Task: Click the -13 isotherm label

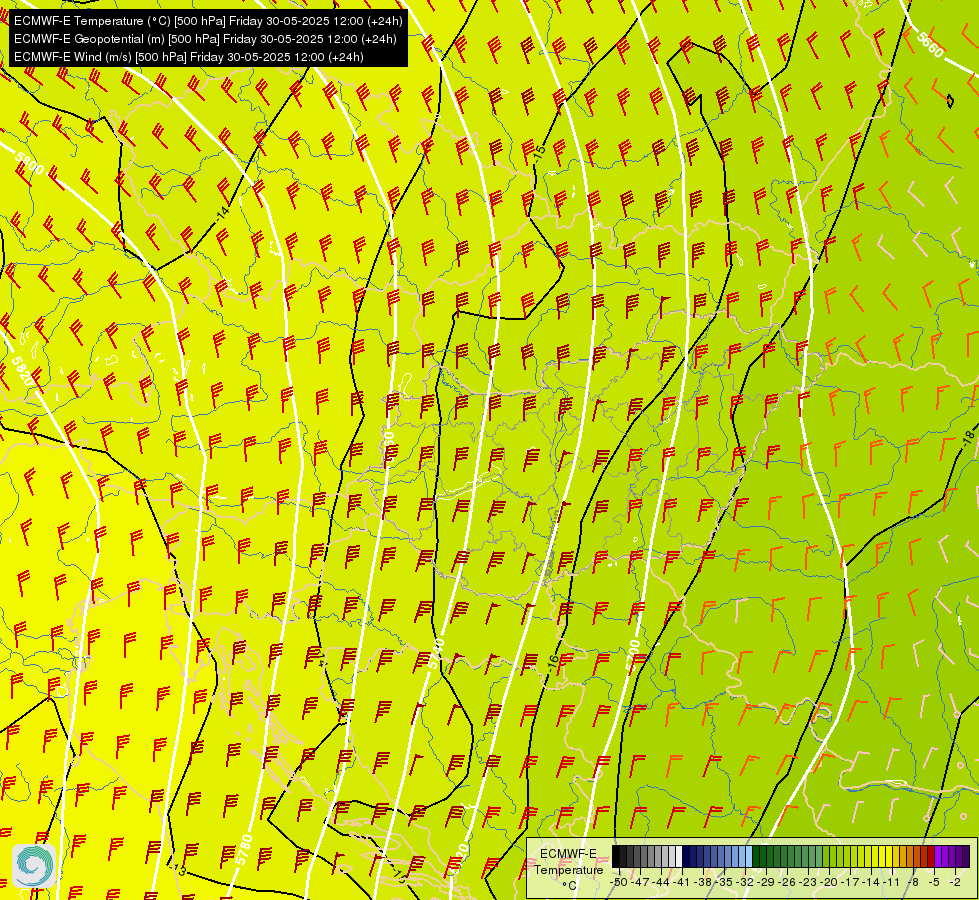Action: pyautogui.click(x=179, y=869)
